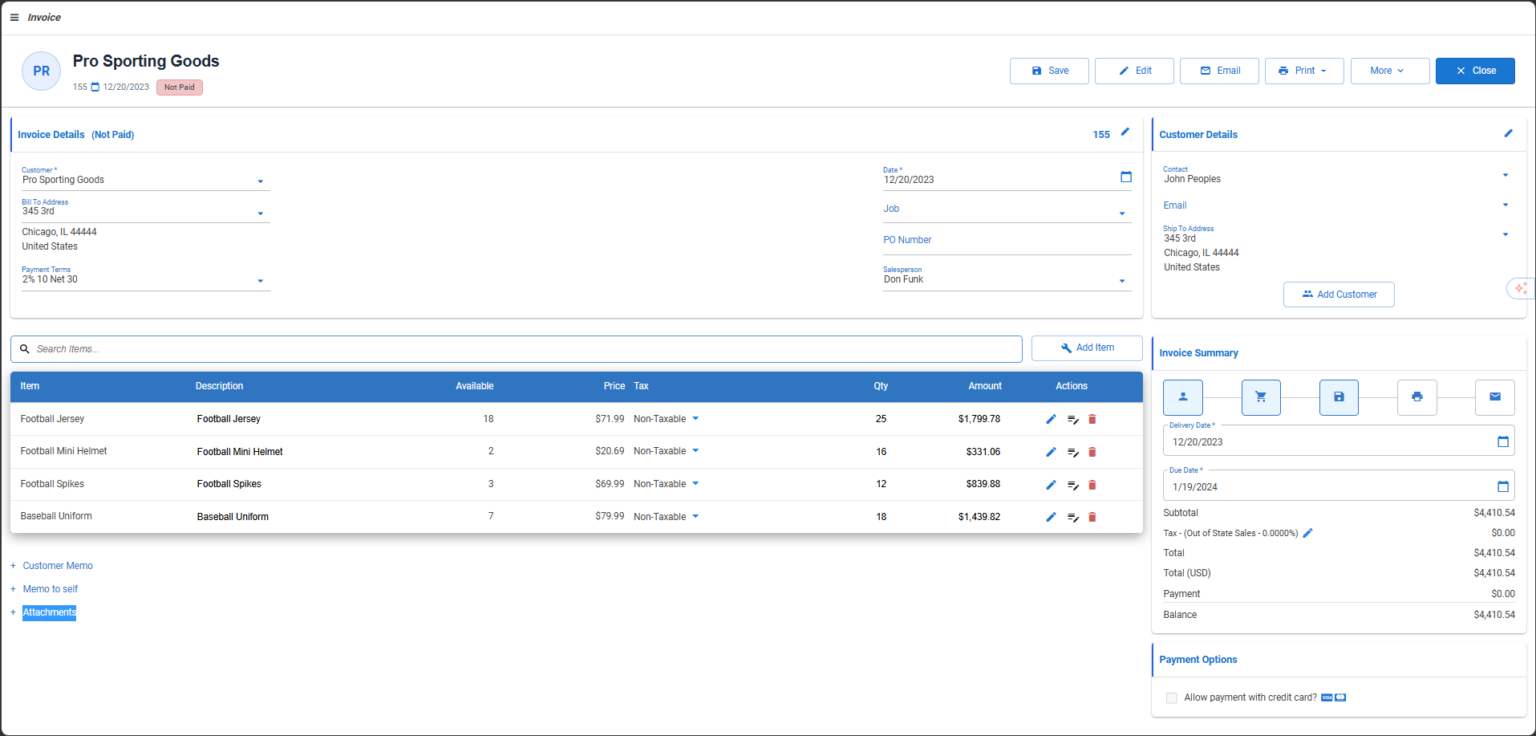The width and height of the screenshot is (1536, 736).
Task: Click the Save button
Action: pyautogui.click(x=1049, y=71)
